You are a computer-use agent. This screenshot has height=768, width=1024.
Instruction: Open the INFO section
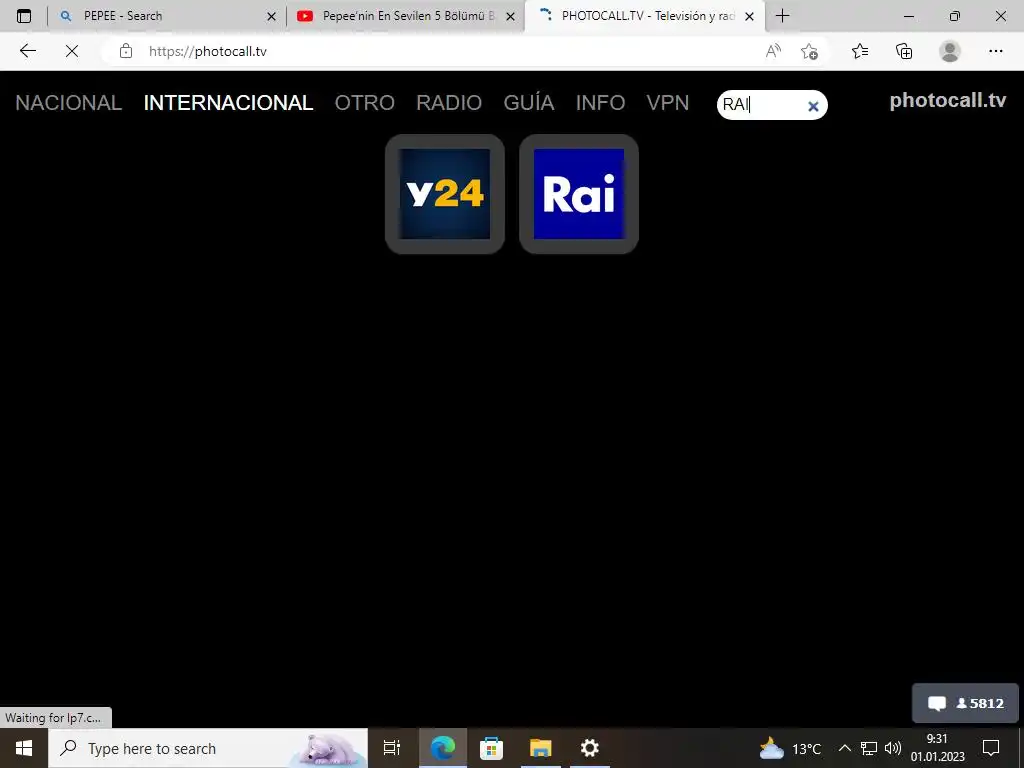tap(600, 103)
